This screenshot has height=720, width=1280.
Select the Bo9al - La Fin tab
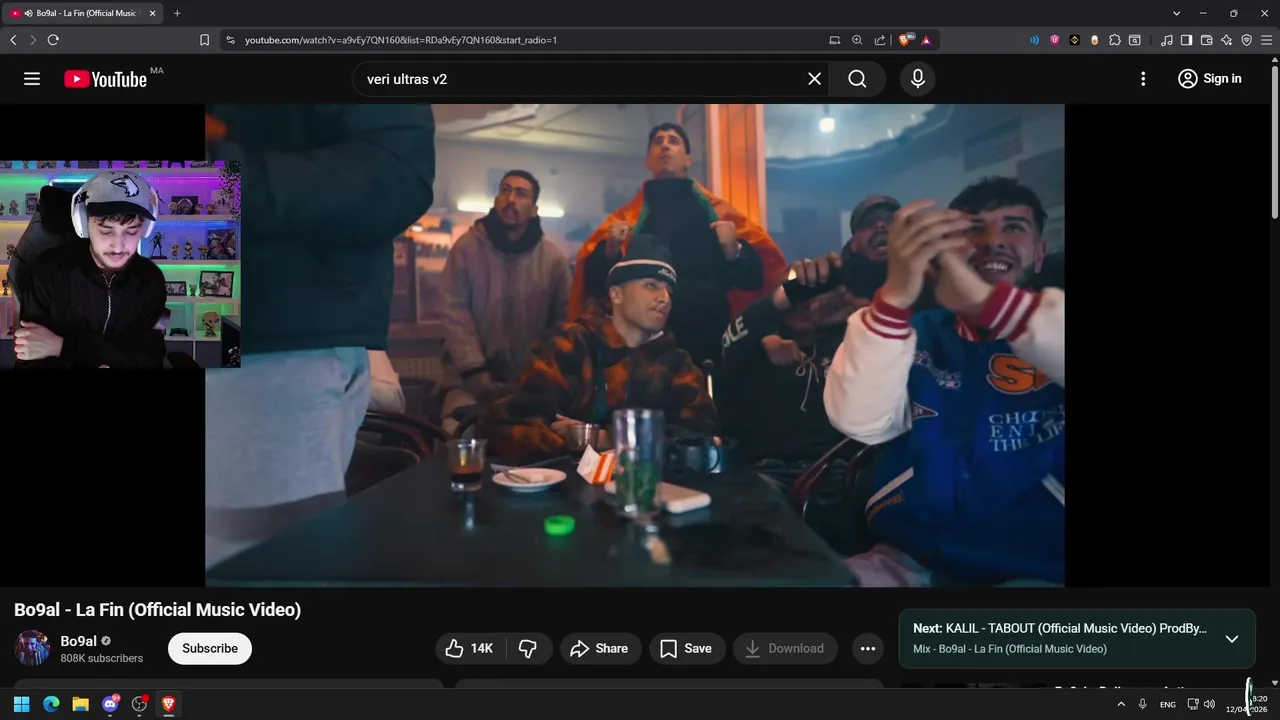click(84, 13)
